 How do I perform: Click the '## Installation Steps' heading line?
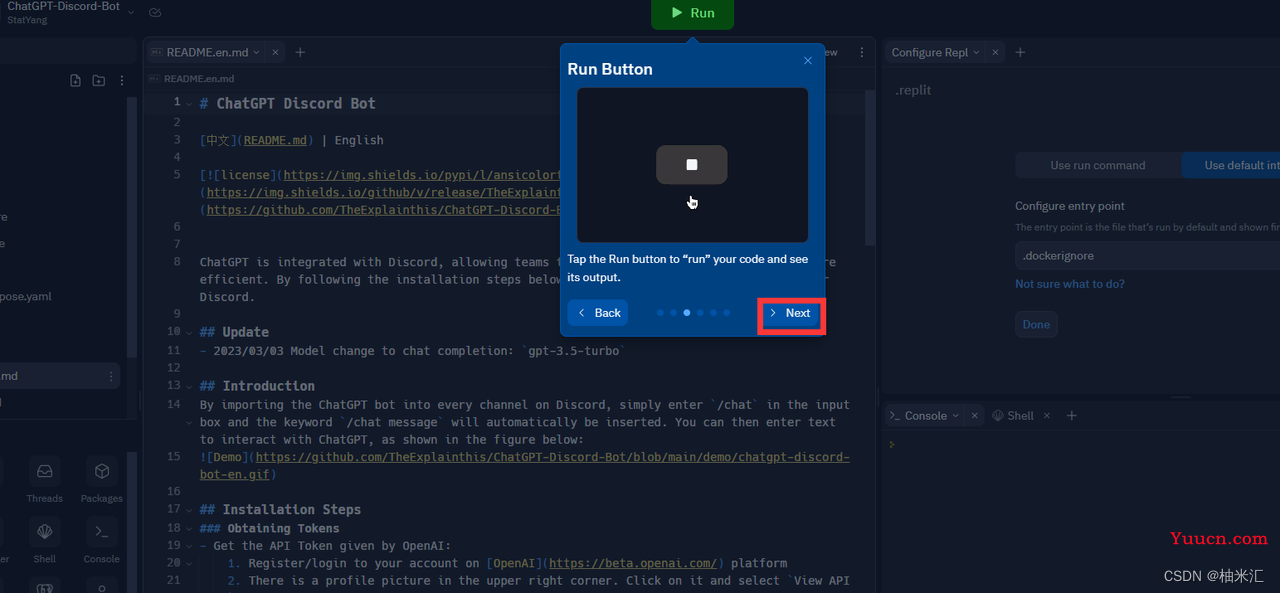point(280,510)
